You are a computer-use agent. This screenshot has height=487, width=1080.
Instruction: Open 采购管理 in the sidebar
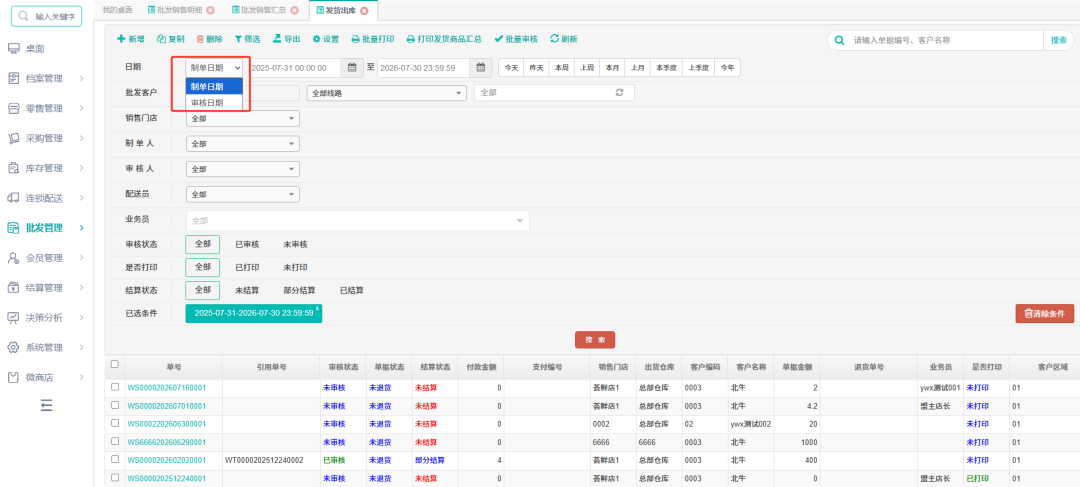44,138
